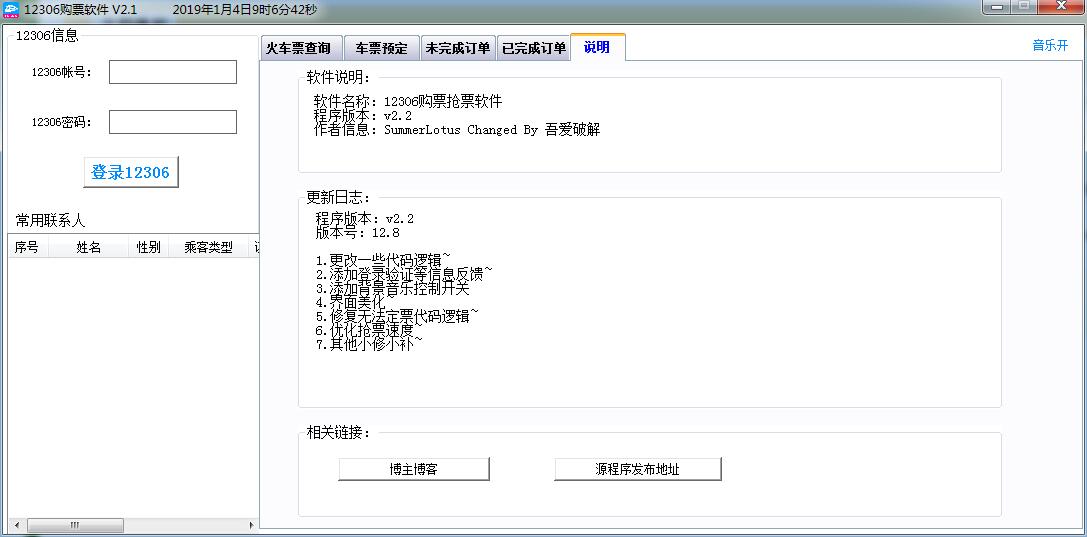The height and width of the screenshot is (537, 1087).
Task: Open the 博主博客 link button
Action: (414, 469)
